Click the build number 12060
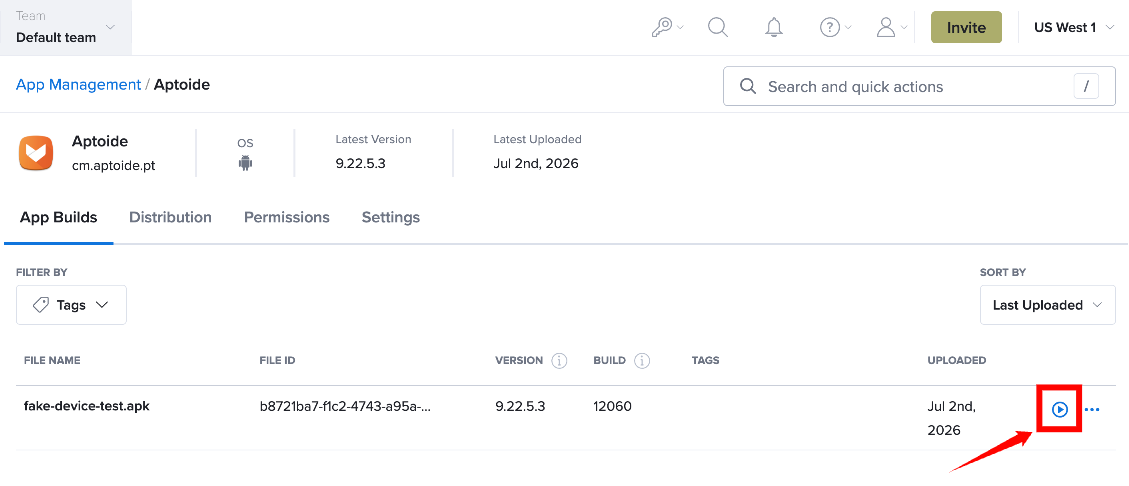Screen dimensions: 1129x486 pyautogui.click(x=613, y=406)
